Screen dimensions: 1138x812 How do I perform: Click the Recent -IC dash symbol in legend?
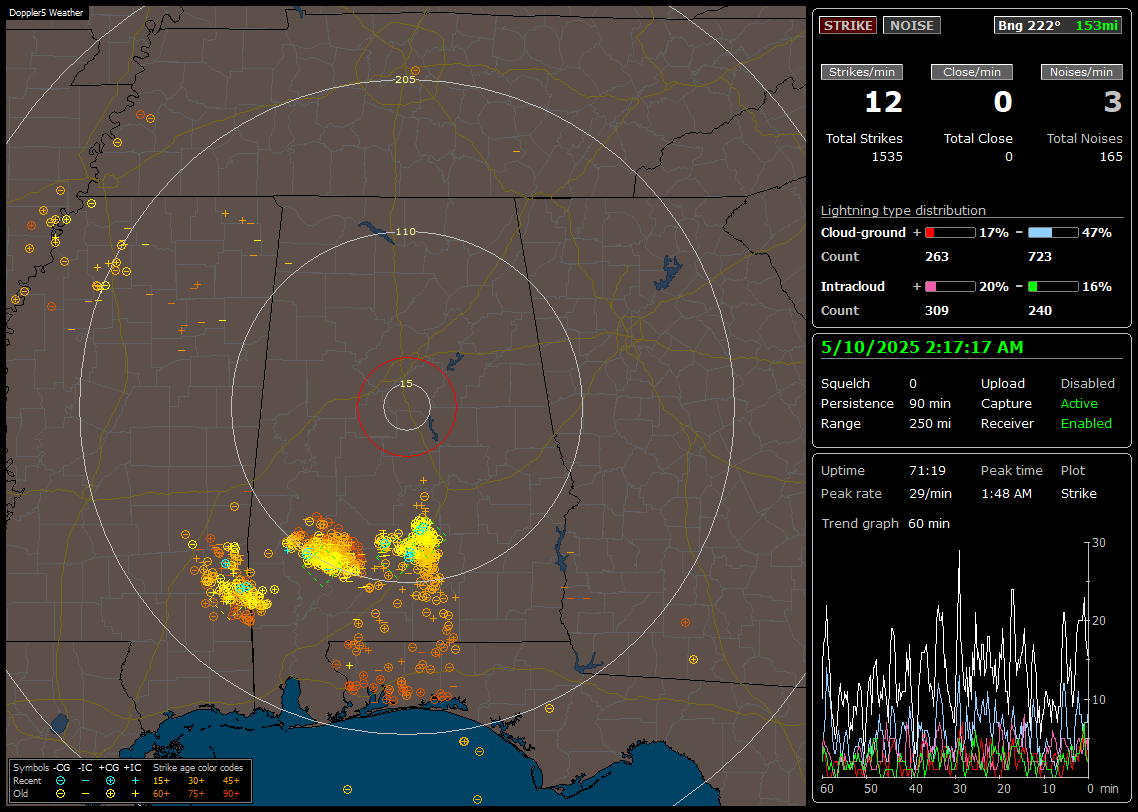coord(85,781)
